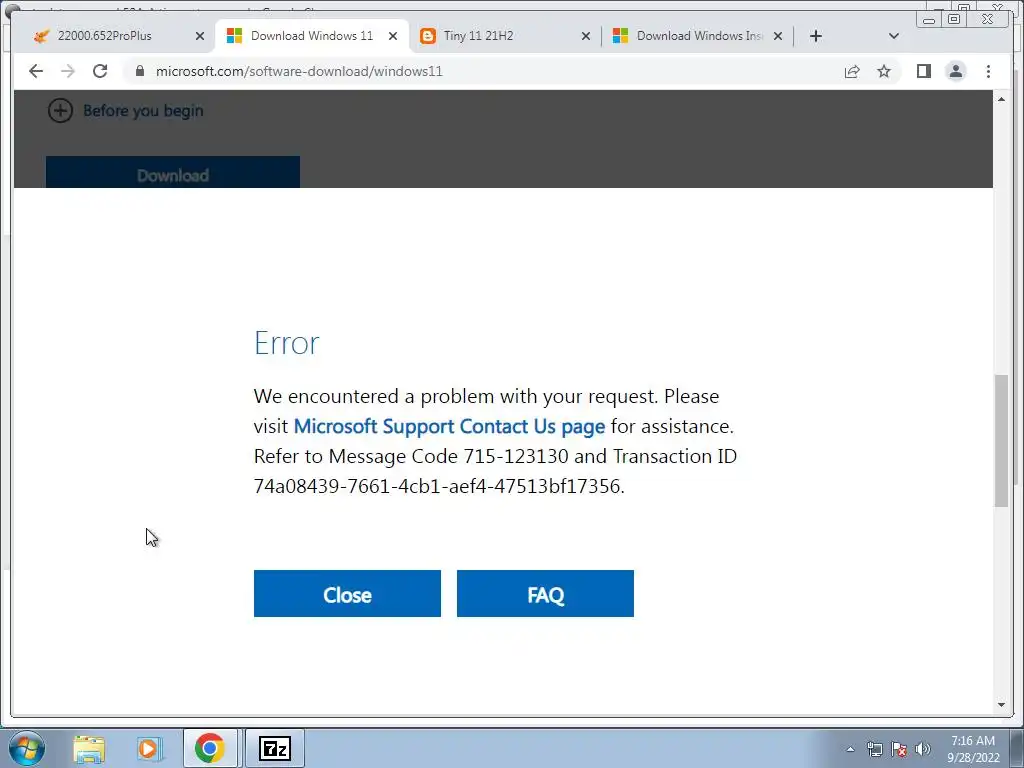Bookmark this page with the star
The height and width of the screenshot is (768, 1024).
click(x=884, y=71)
